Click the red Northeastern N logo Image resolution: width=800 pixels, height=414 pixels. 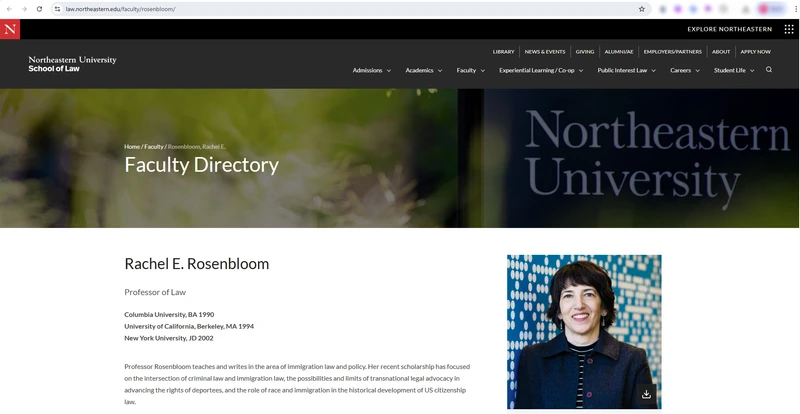[x=10, y=29]
